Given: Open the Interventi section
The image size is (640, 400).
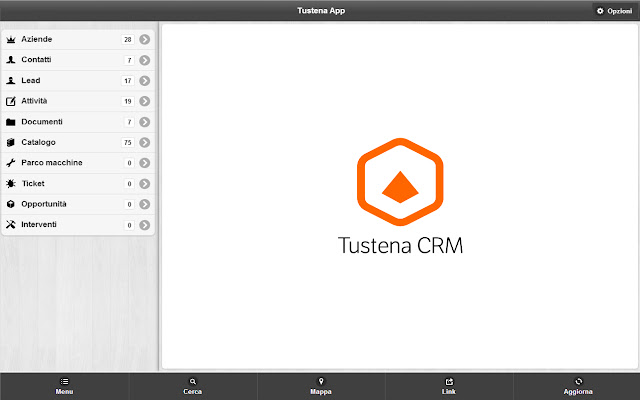Looking at the screenshot, I should click(x=78, y=225).
